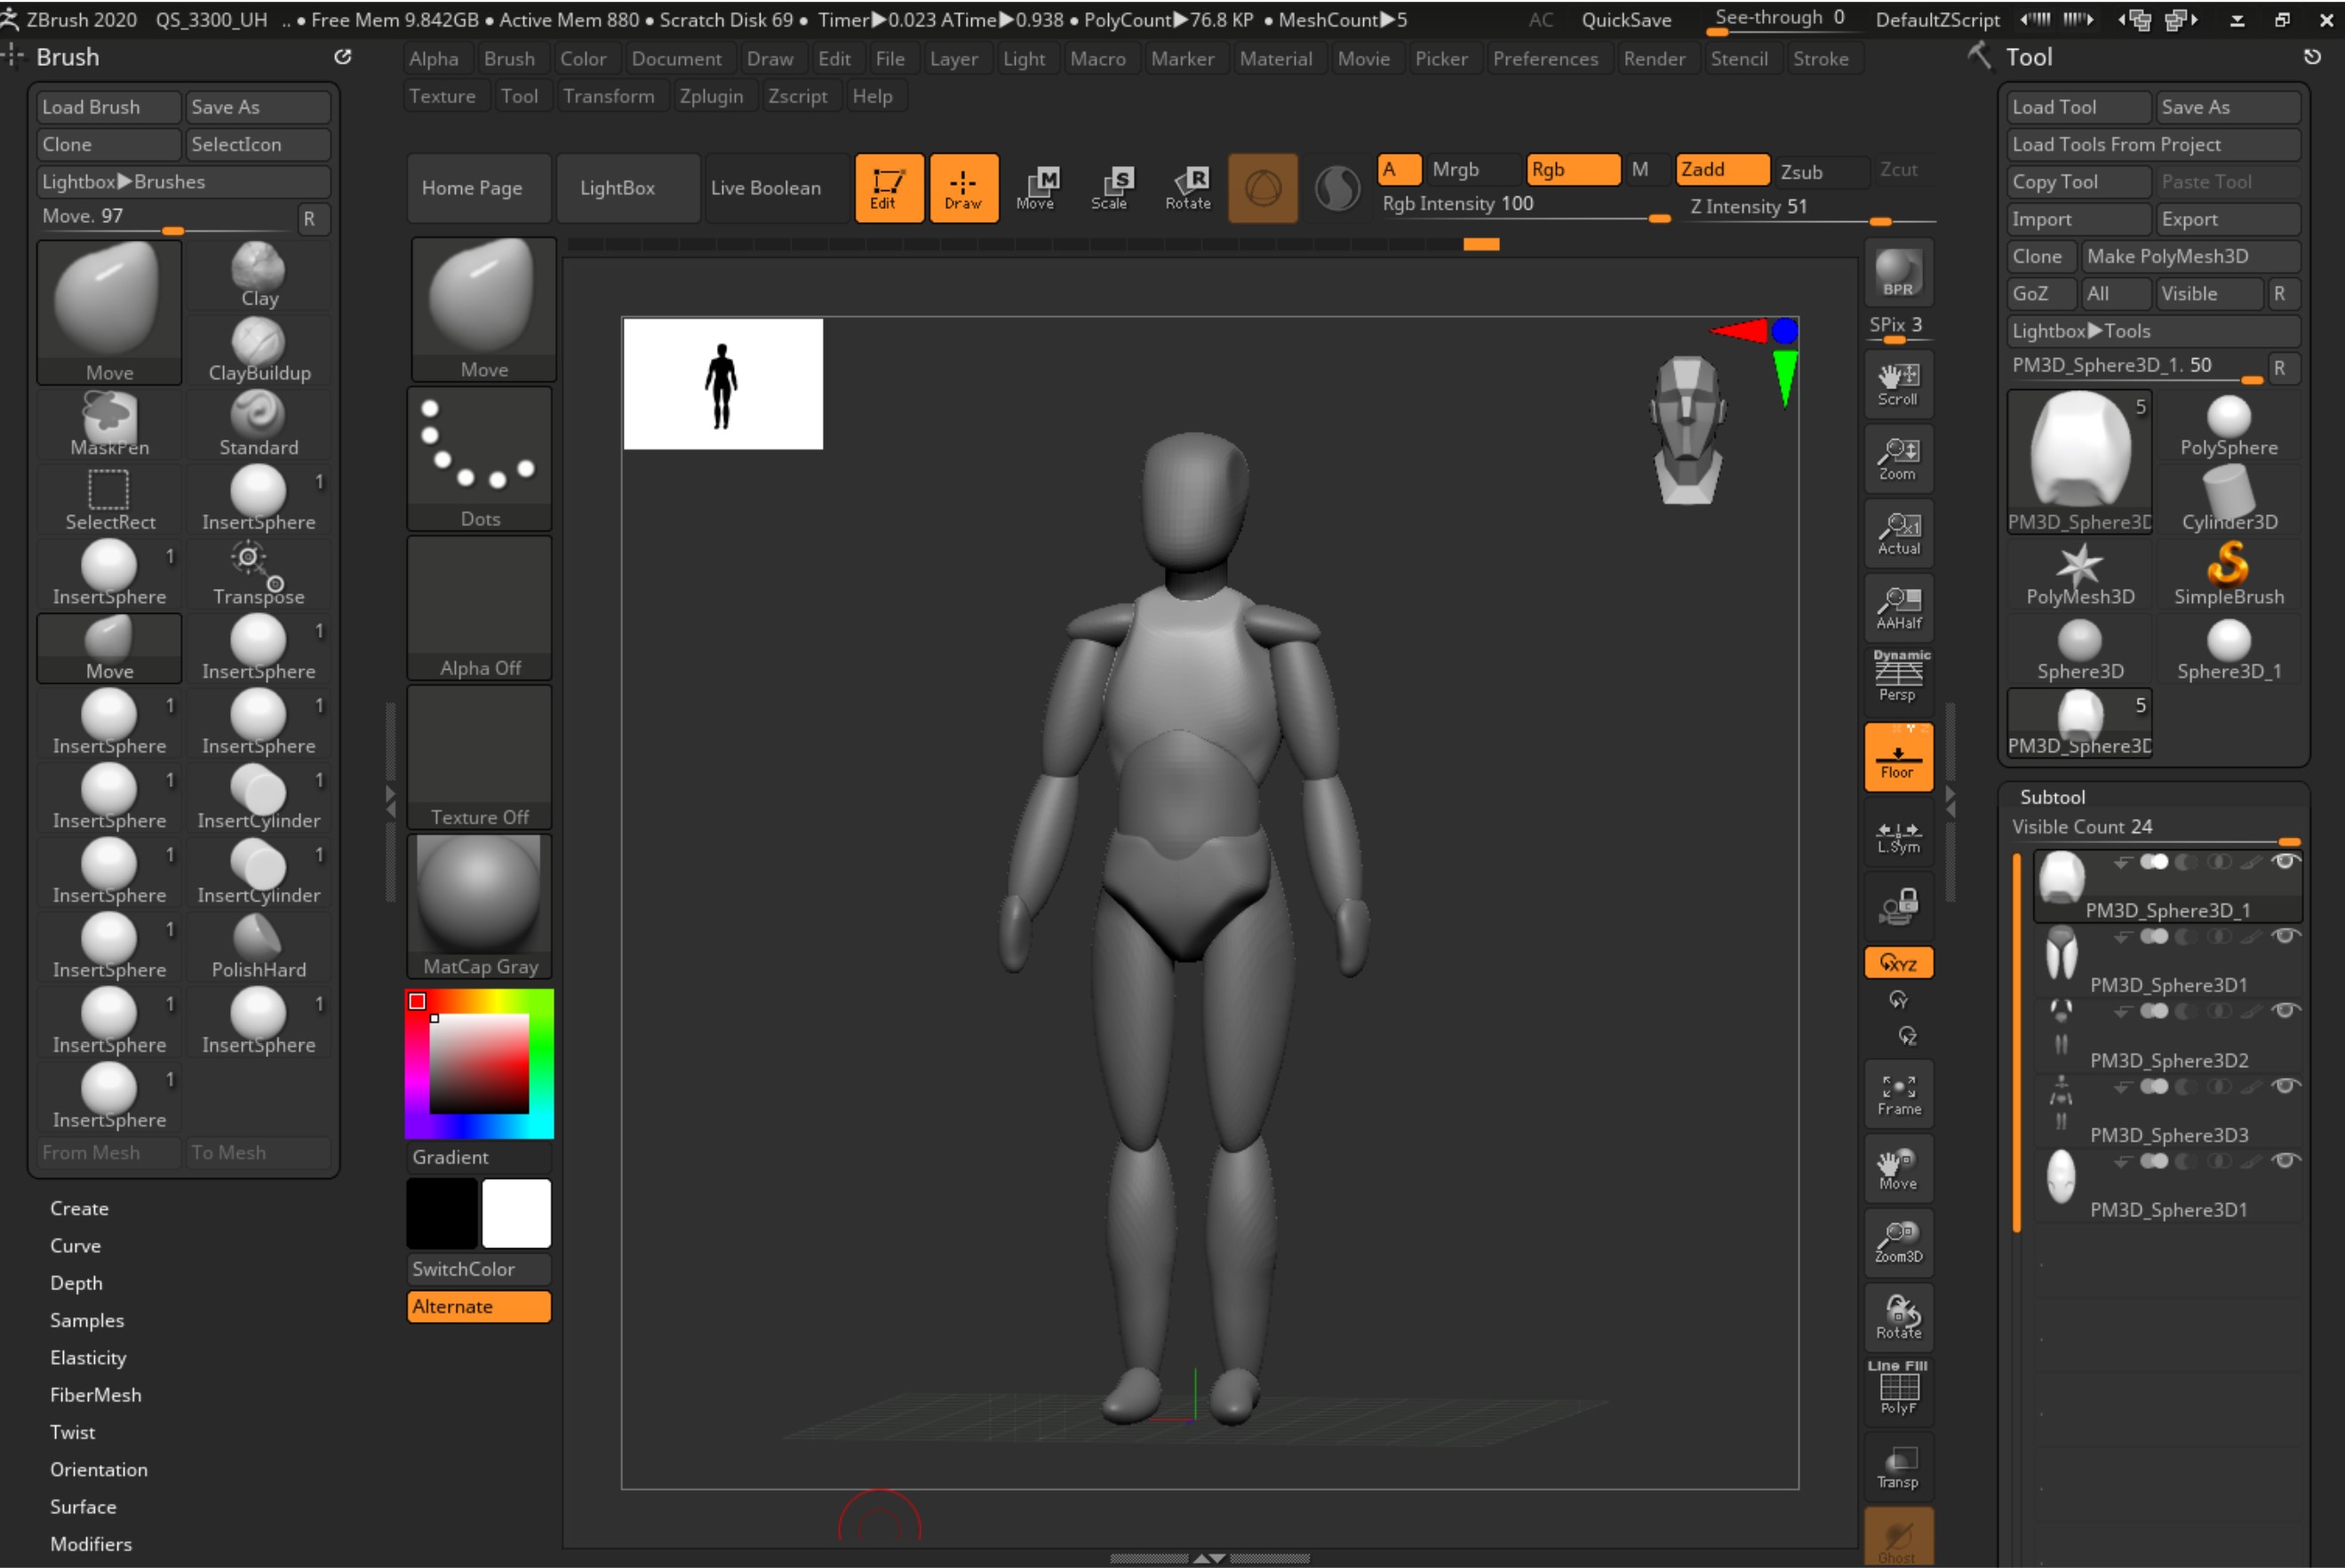Open the Material menu

click(x=1275, y=59)
